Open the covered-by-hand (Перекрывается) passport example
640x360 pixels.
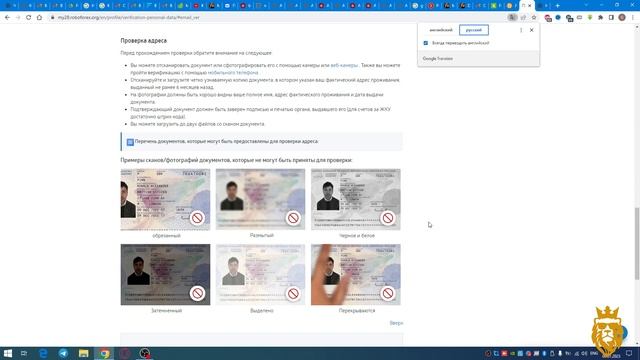click(x=356, y=275)
